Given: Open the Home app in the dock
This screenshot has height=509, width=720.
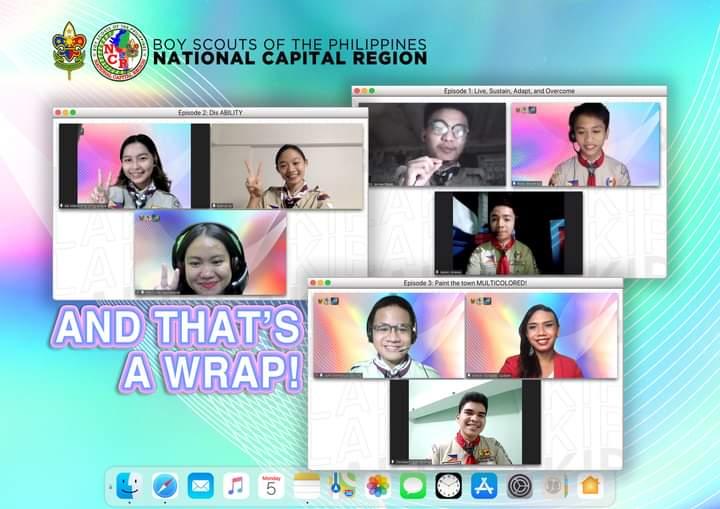Looking at the screenshot, I should click(590, 486).
